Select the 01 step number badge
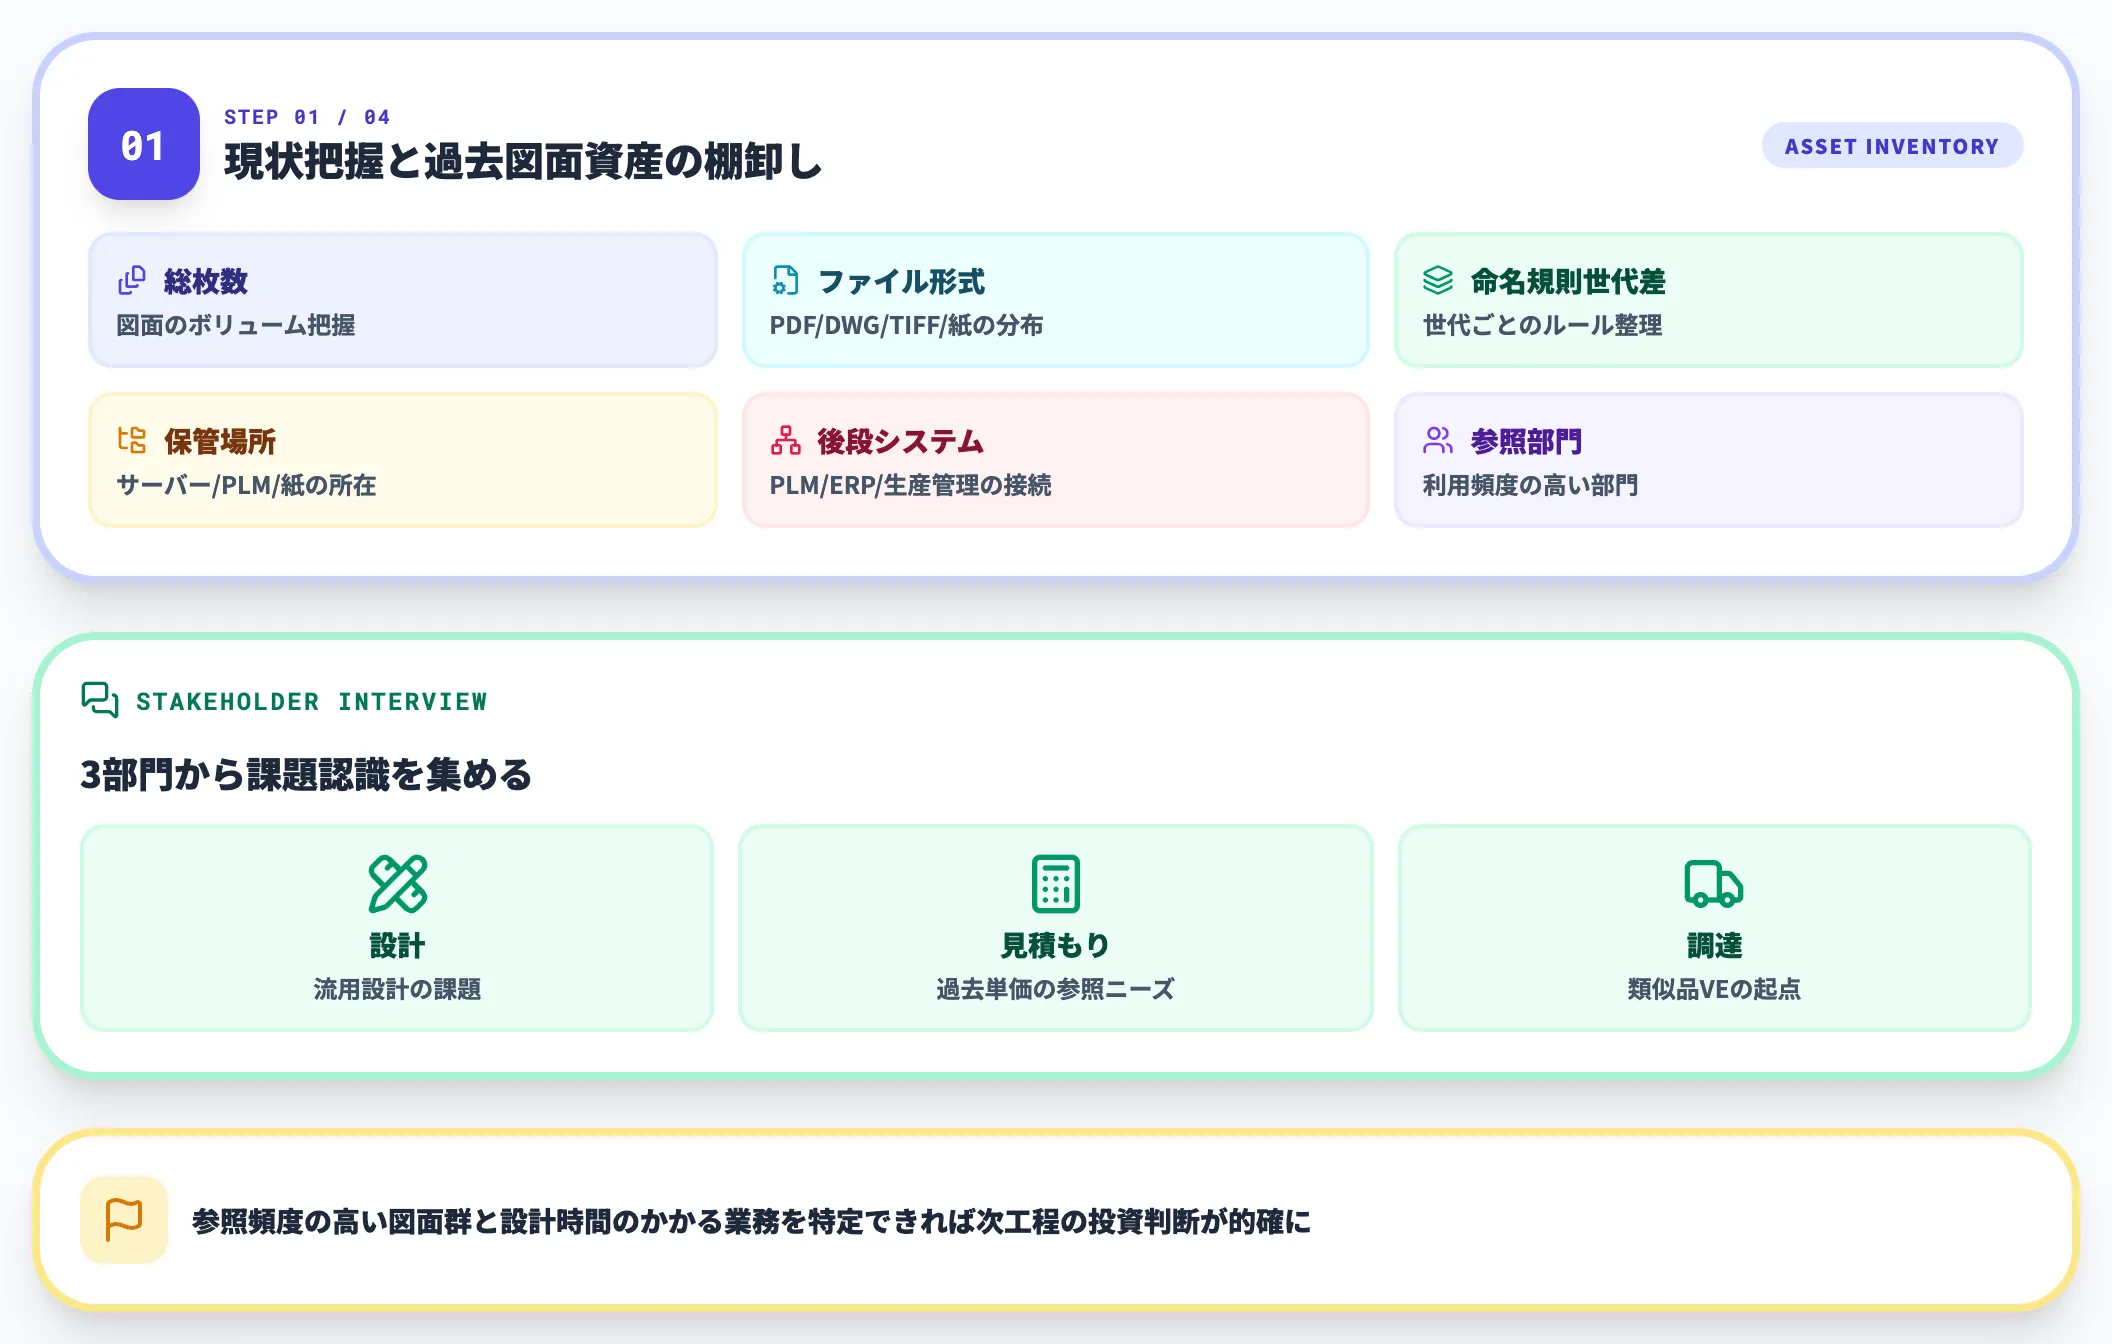The height and width of the screenshot is (1344, 2112). pyautogui.click(x=142, y=145)
